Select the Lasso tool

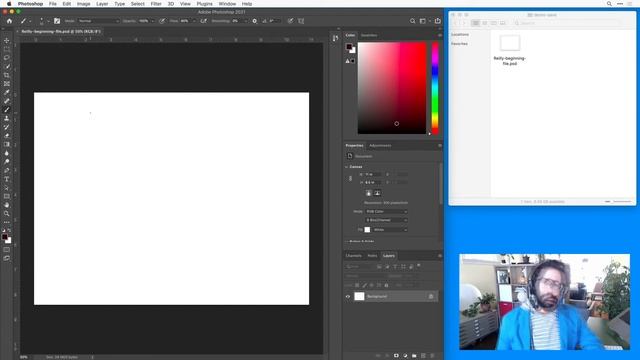(7, 58)
